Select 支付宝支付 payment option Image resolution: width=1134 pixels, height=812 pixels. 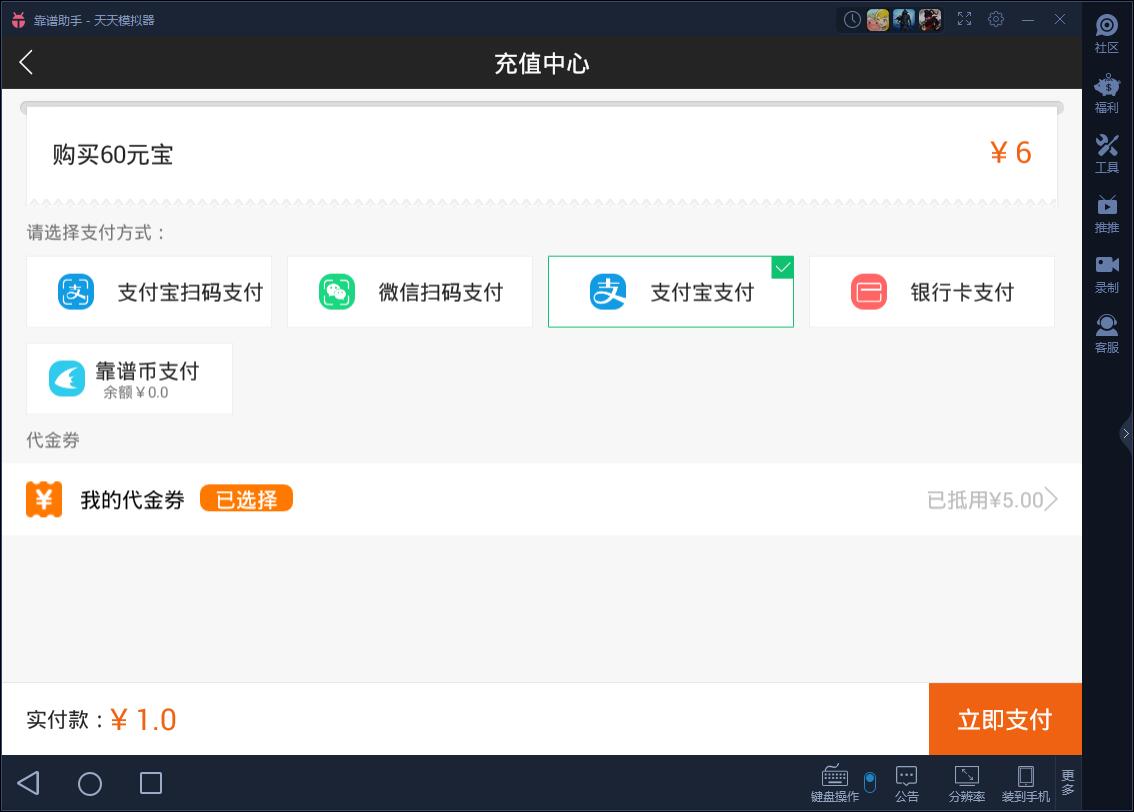tap(670, 291)
